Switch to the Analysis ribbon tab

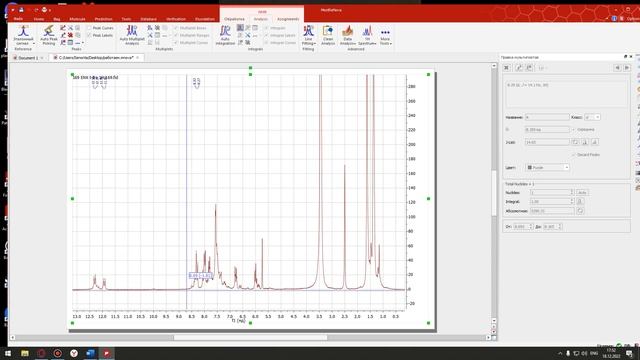261,19
